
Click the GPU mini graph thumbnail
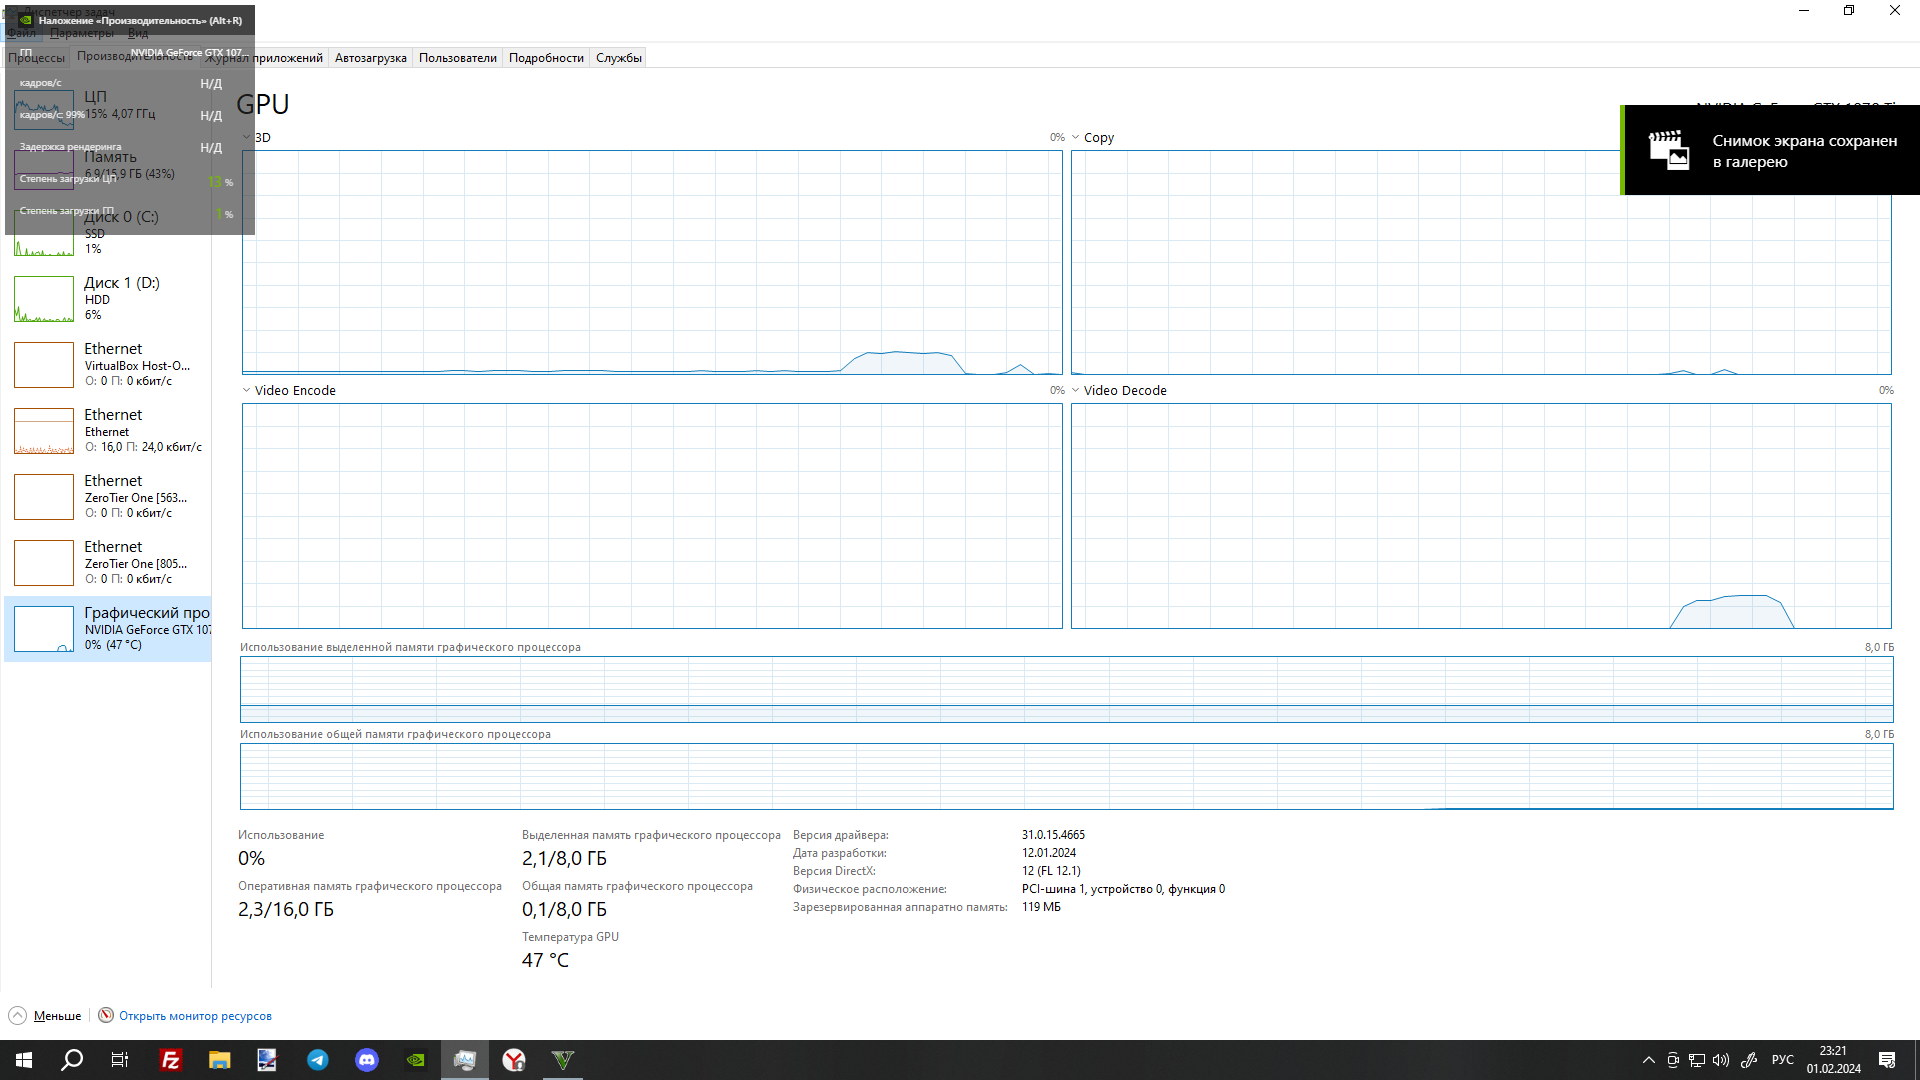coord(44,629)
